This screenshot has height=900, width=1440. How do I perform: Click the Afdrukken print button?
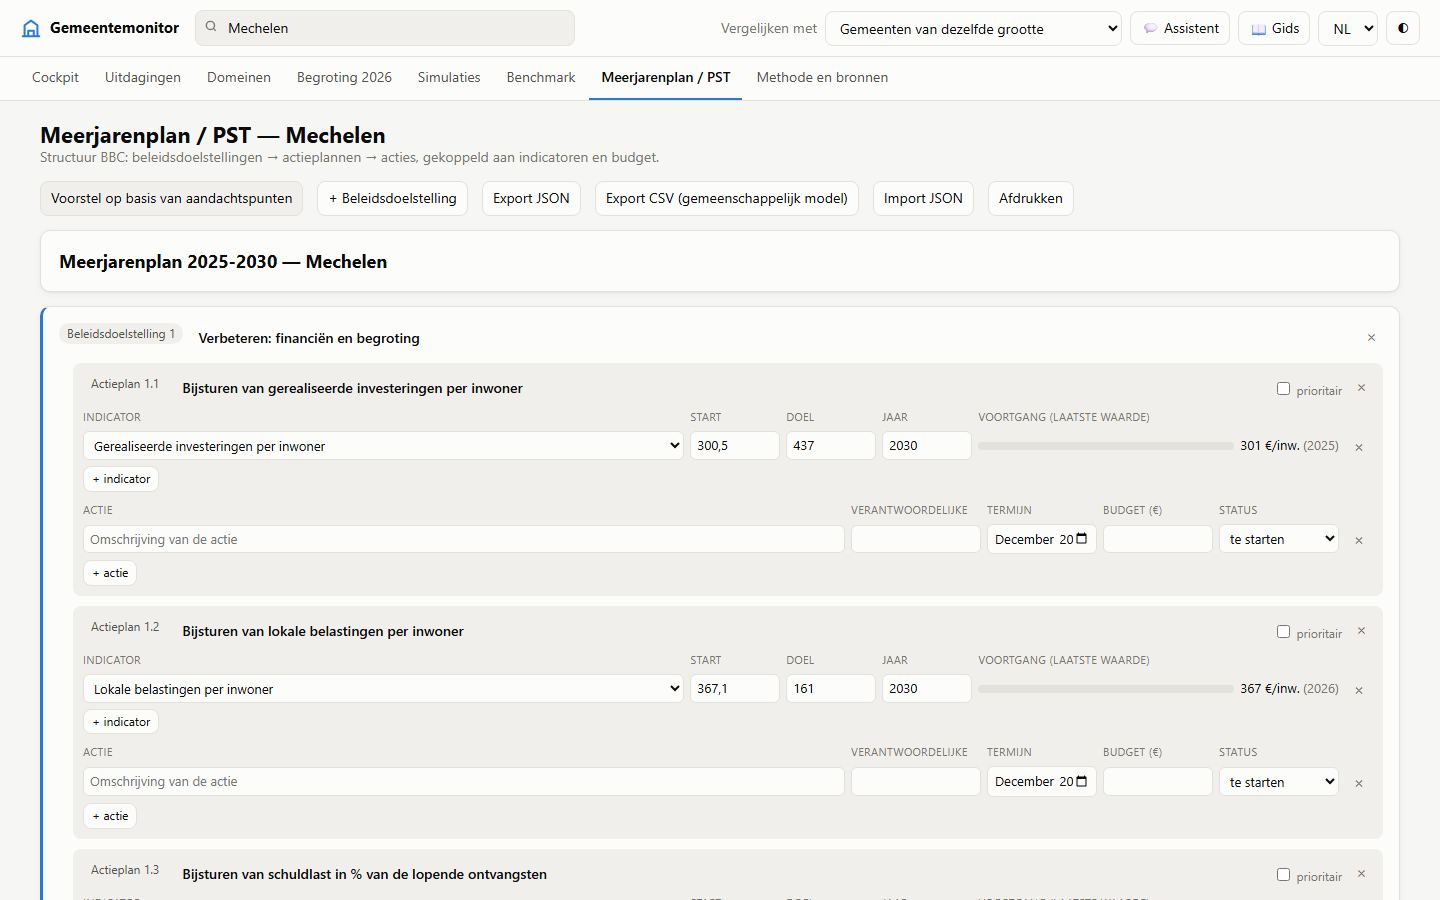(x=1031, y=198)
